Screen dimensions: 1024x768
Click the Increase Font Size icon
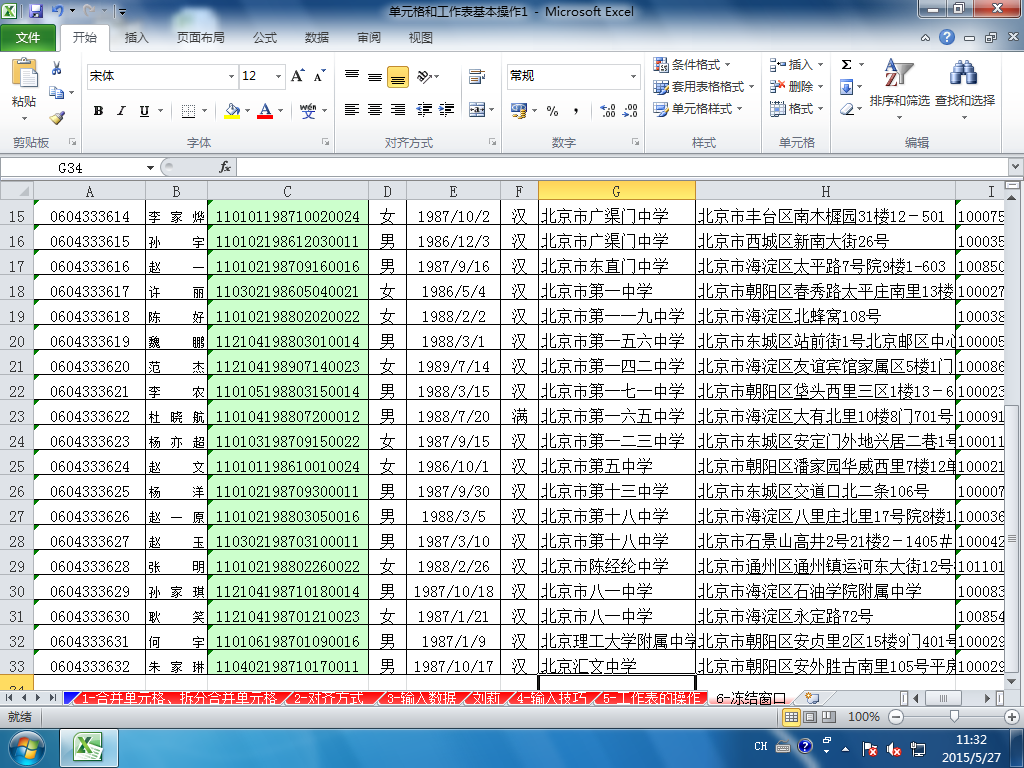(297, 76)
